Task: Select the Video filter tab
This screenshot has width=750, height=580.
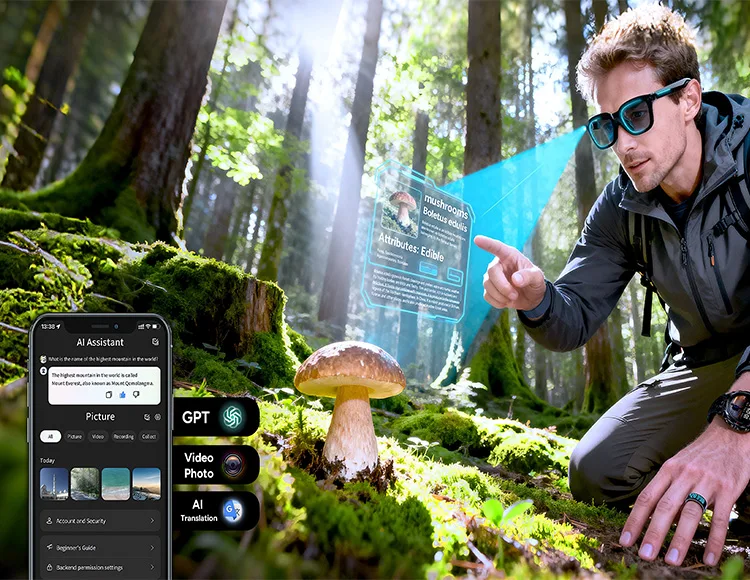Action: 98,437
